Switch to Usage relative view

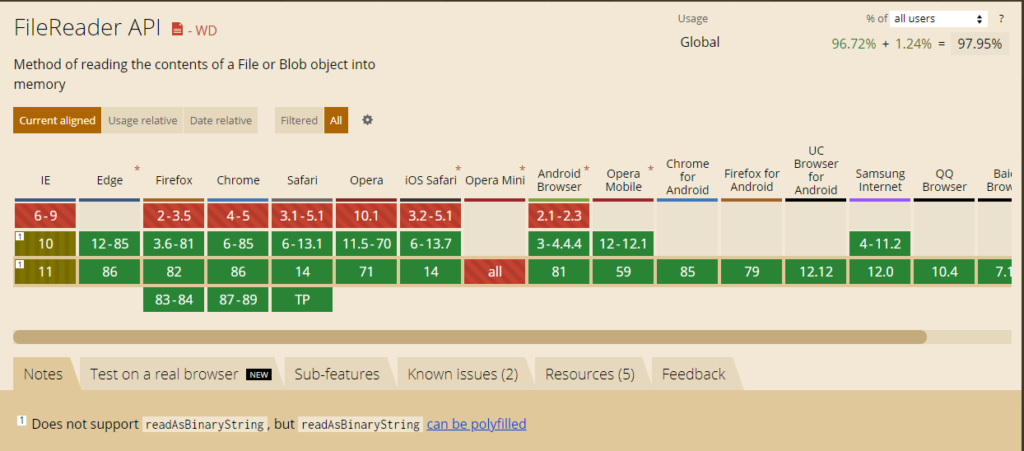coord(142,121)
